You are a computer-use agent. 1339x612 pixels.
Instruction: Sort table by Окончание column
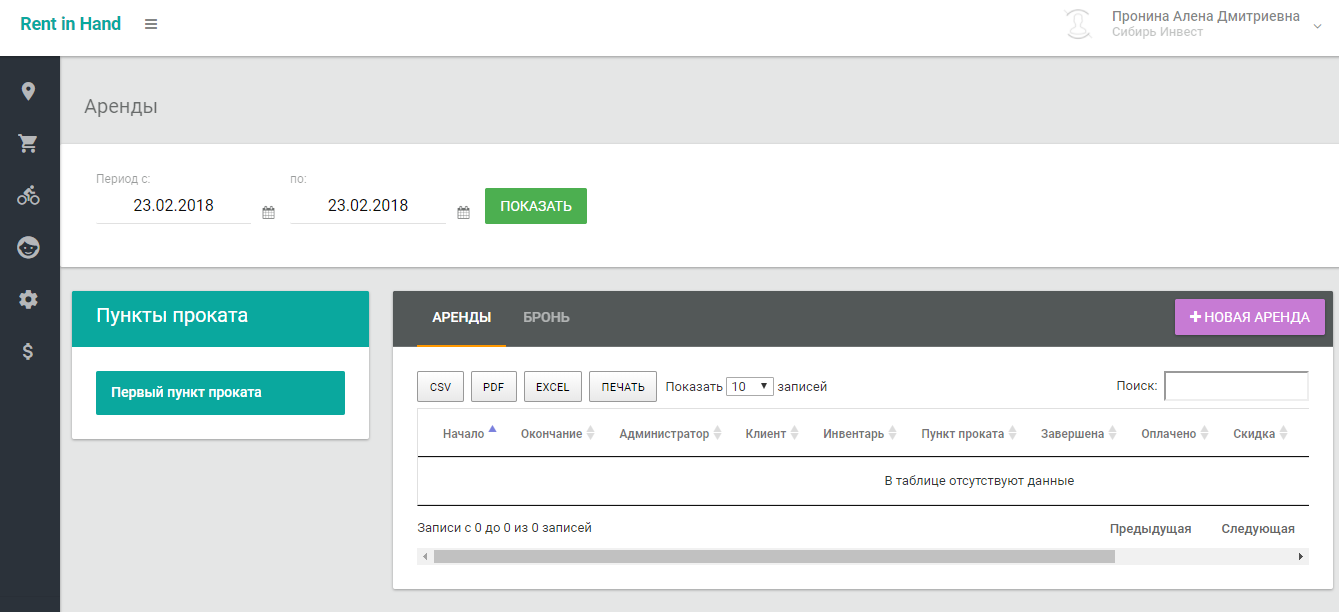[x=558, y=433]
